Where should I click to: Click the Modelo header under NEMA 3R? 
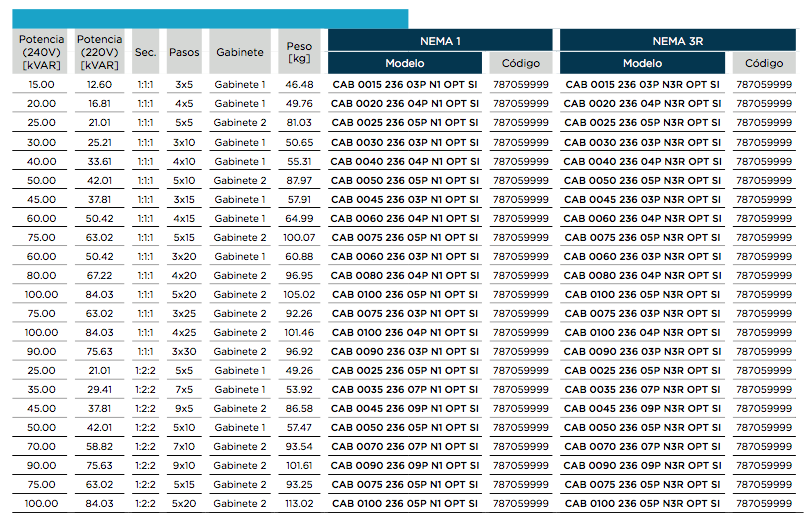(x=642, y=63)
